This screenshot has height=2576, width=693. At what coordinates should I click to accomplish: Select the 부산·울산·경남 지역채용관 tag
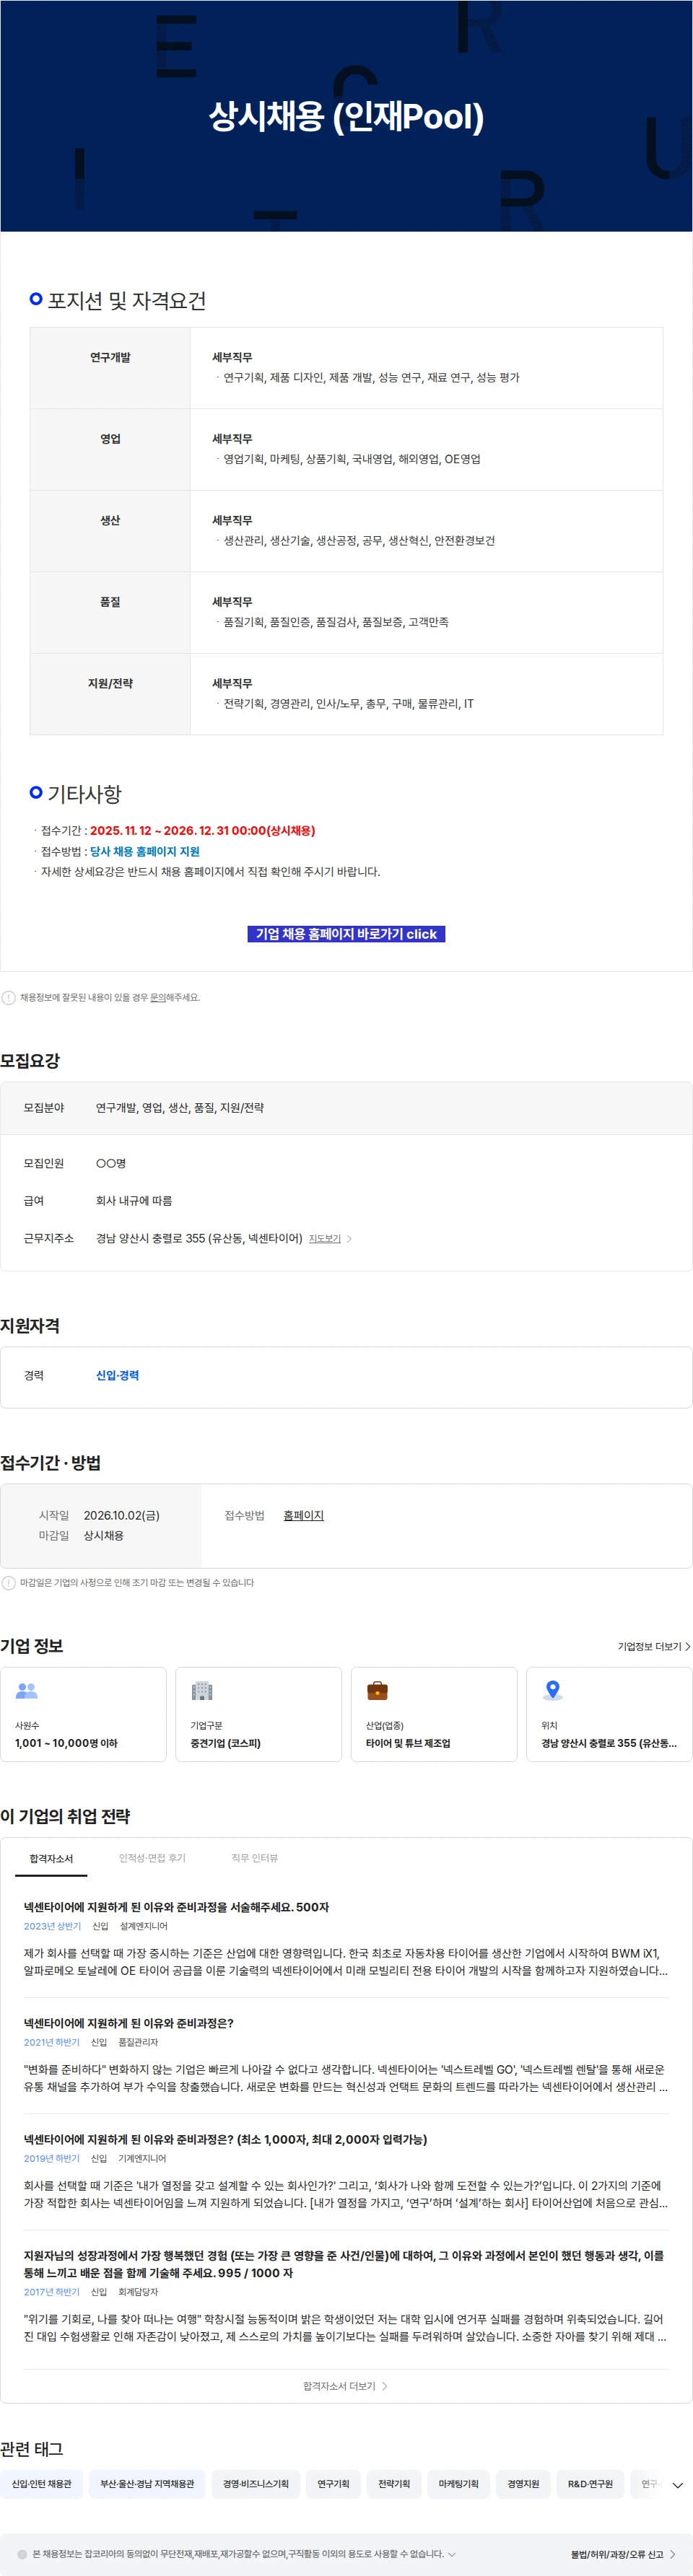[147, 2484]
